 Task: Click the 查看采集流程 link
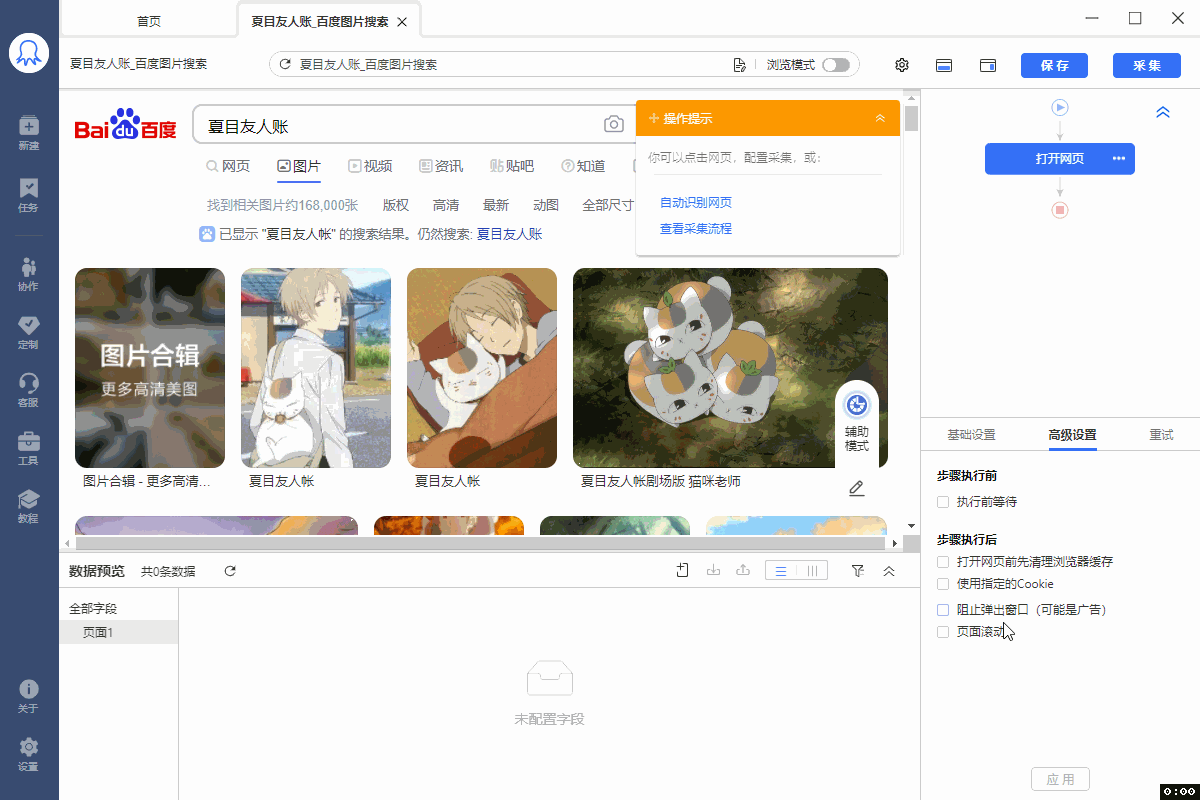pos(696,229)
